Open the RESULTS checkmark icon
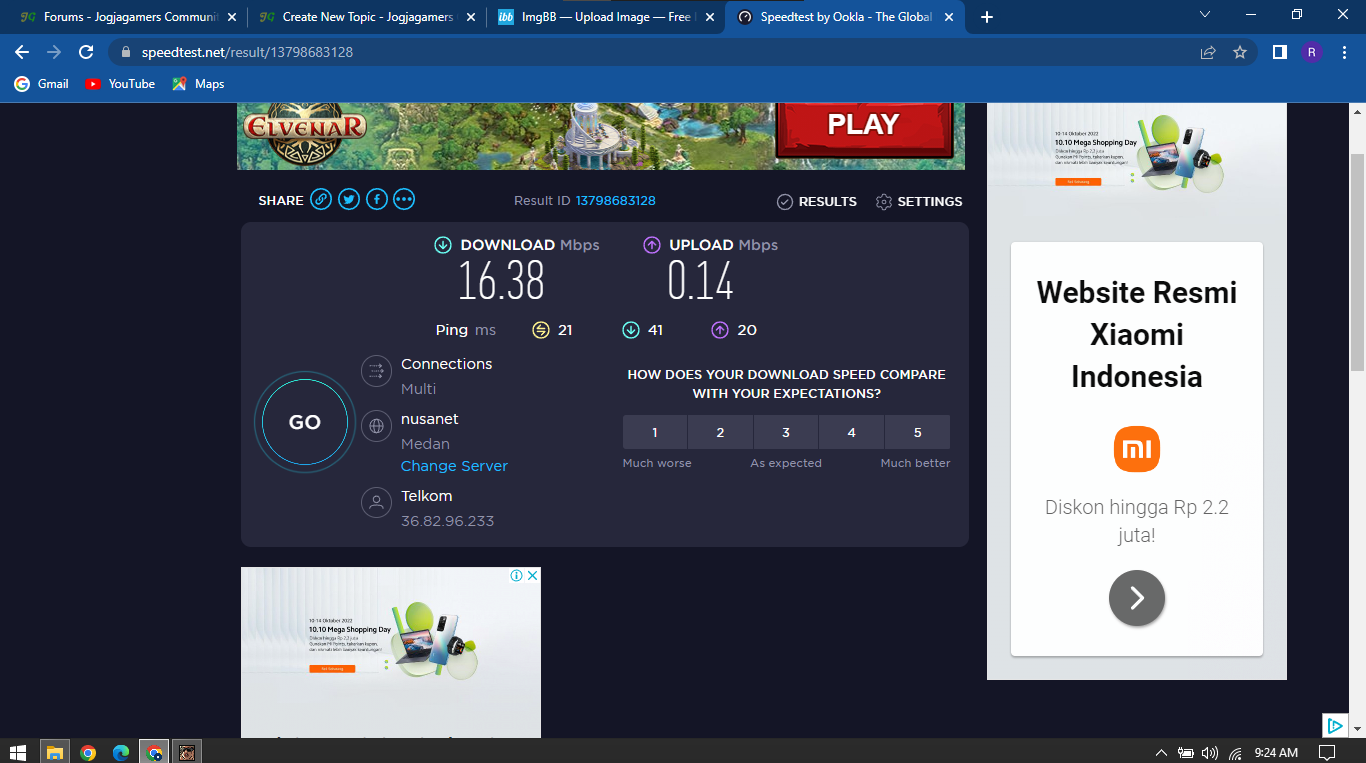 coord(785,202)
